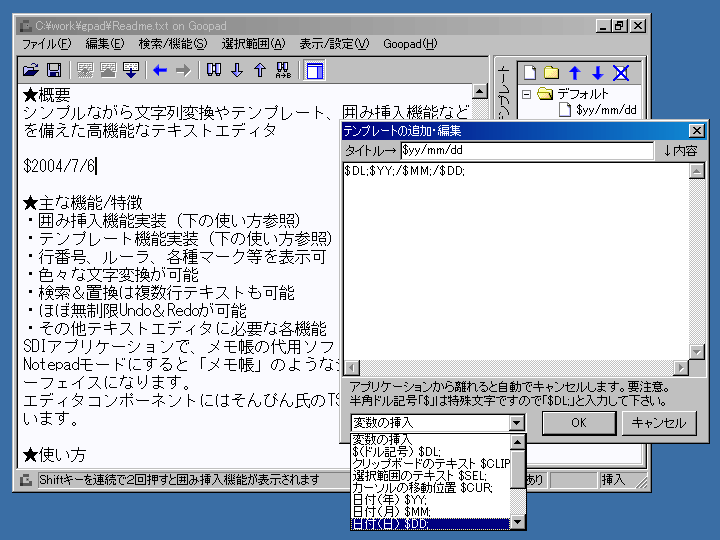Click the Find next down arrow icon
The image size is (720, 540).
[x=237, y=70]
